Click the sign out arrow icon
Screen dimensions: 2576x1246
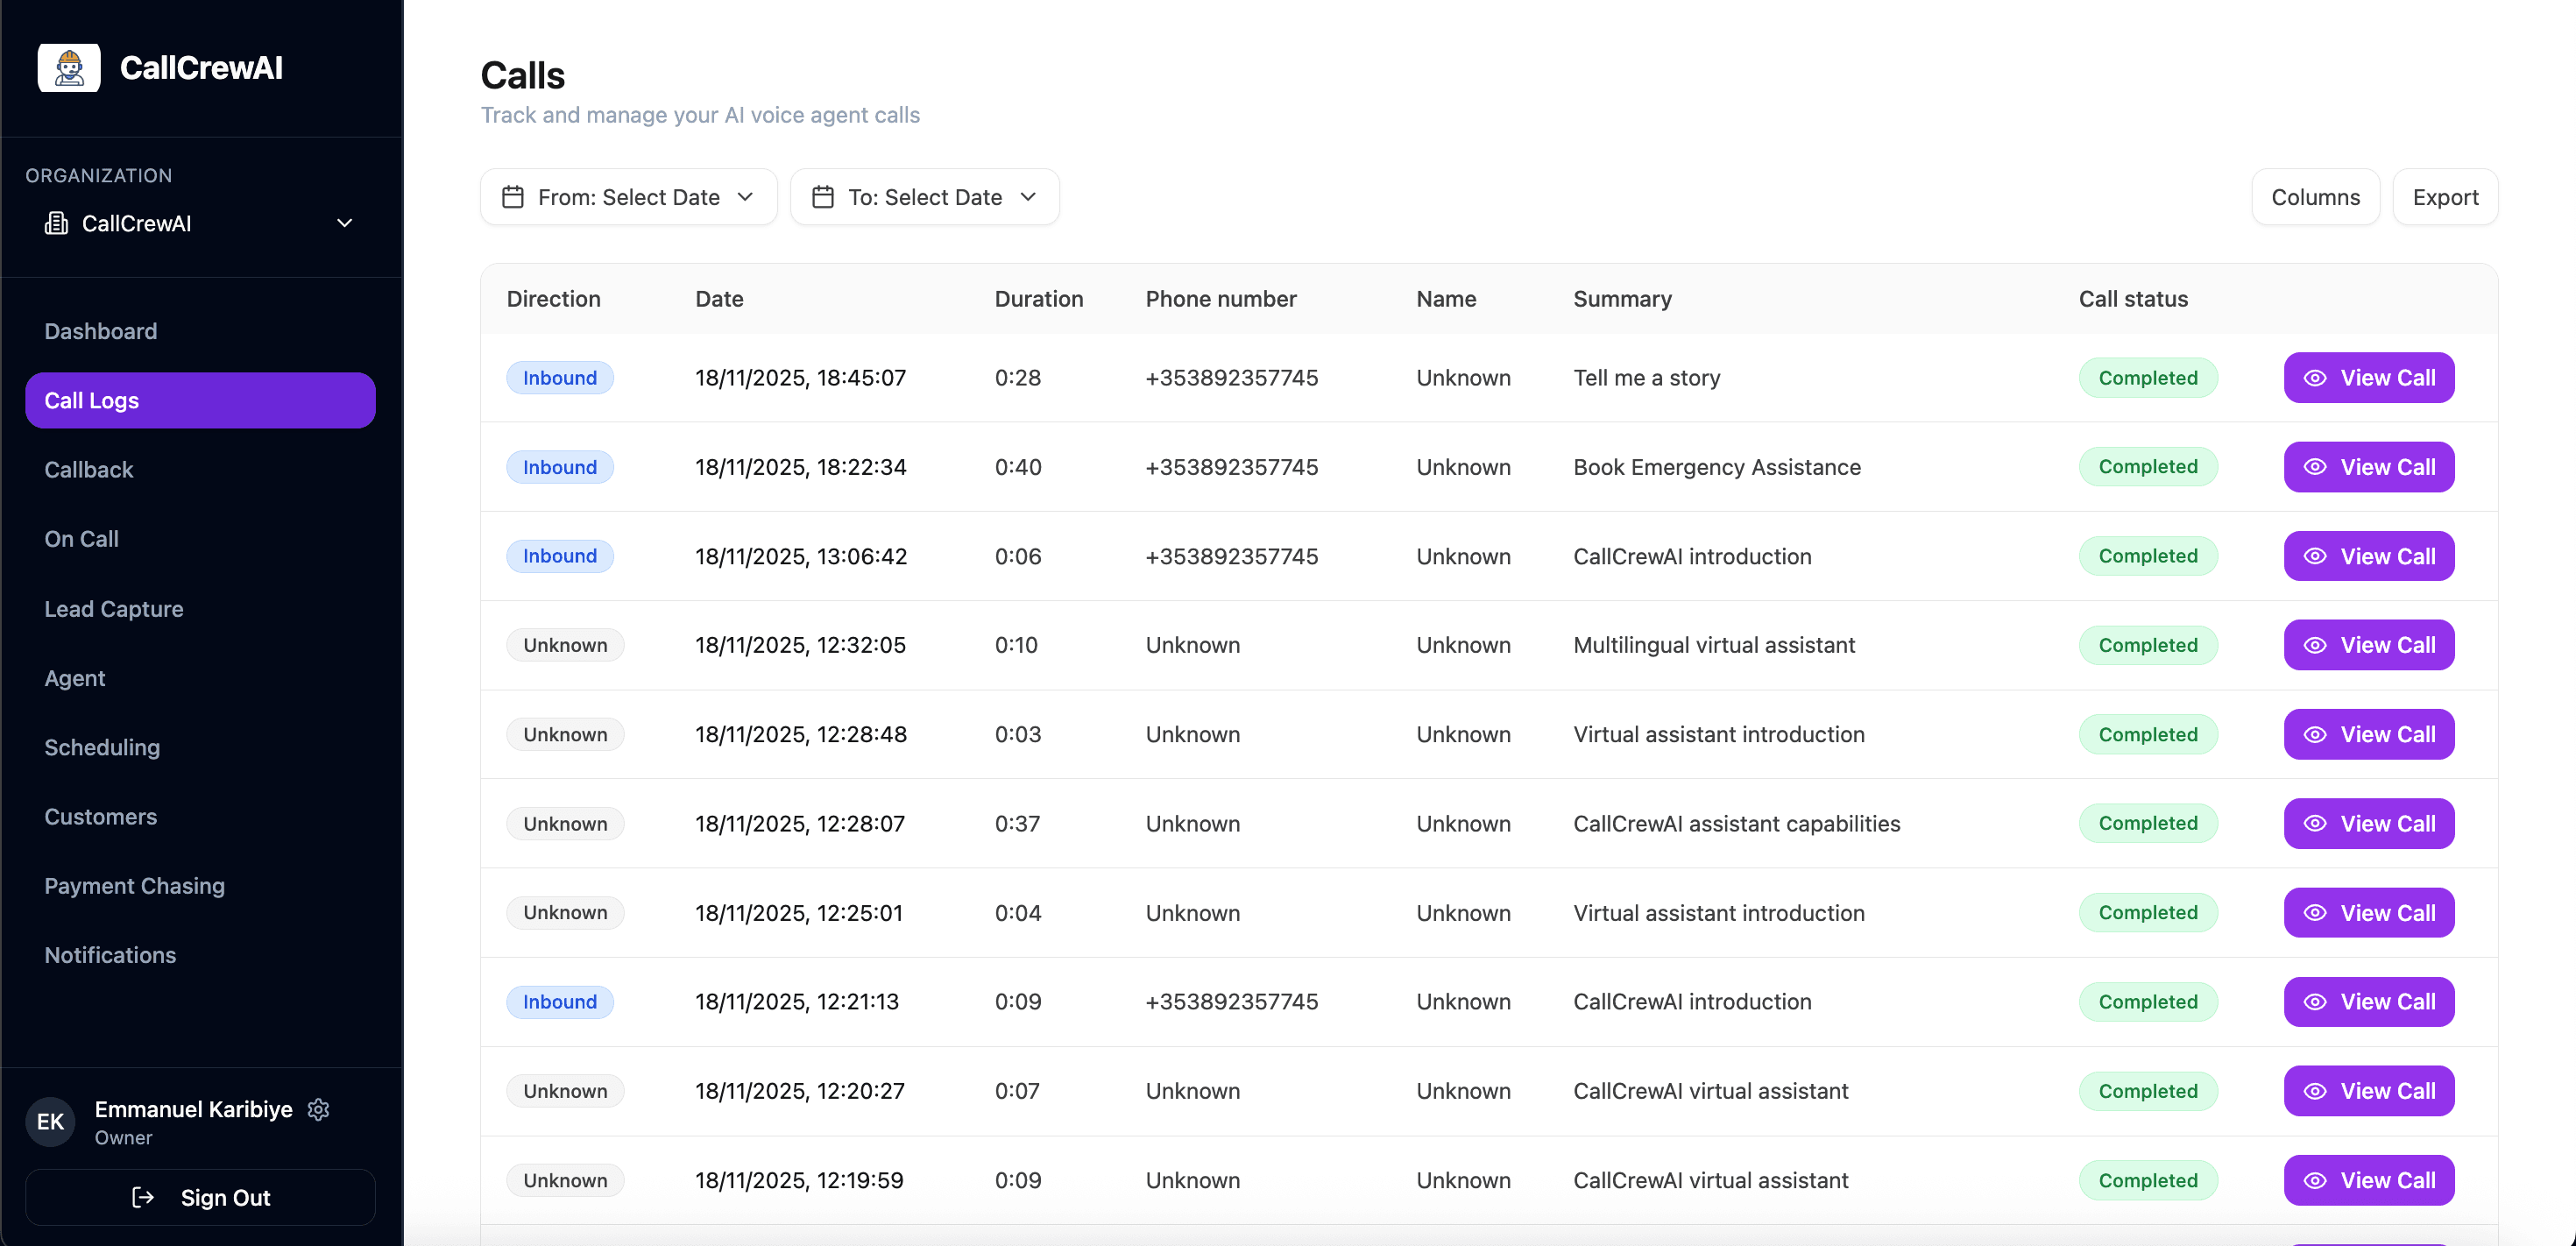pos(143,1197)
